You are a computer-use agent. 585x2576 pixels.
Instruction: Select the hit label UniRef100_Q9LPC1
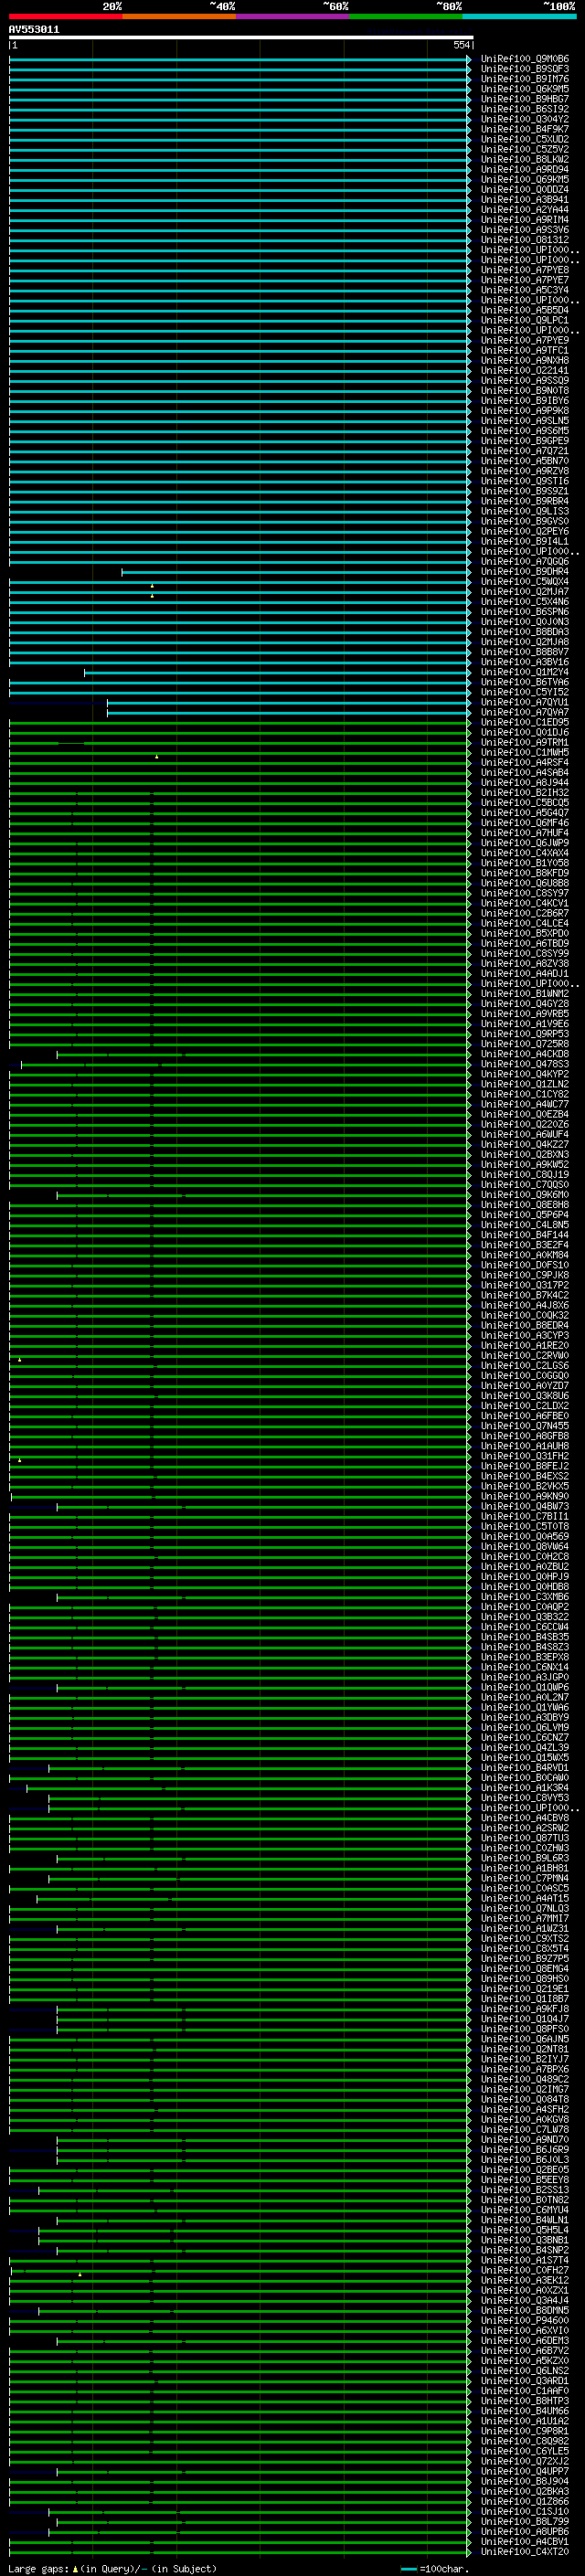[525, 320]
